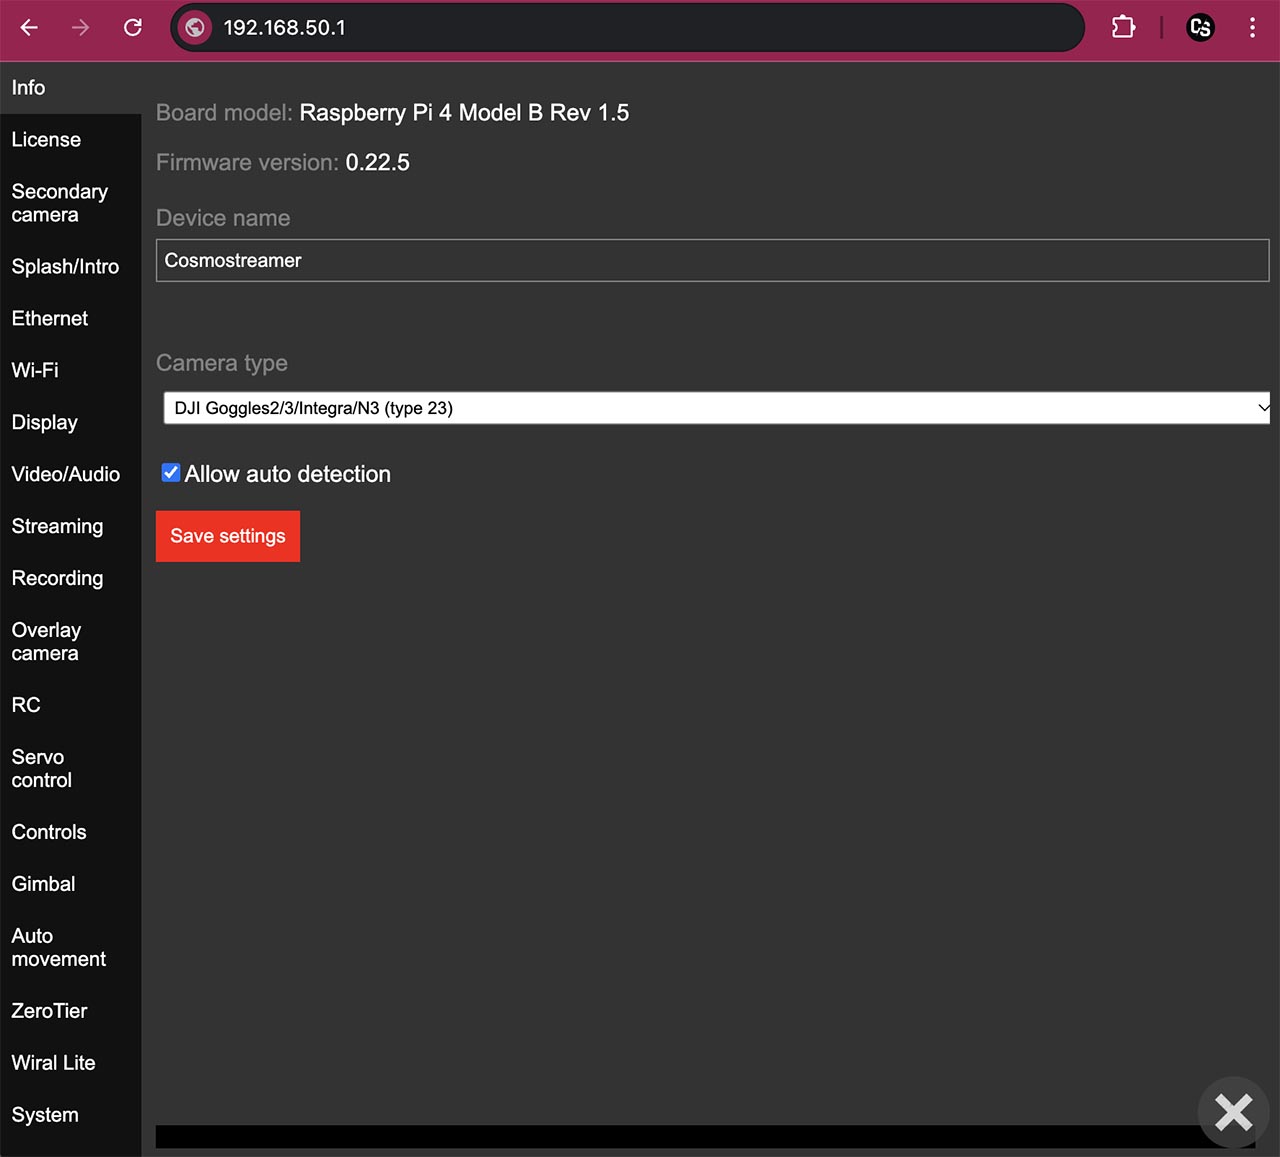
Task: Toggle Allow auto detection checkbox
Action: 171,473
